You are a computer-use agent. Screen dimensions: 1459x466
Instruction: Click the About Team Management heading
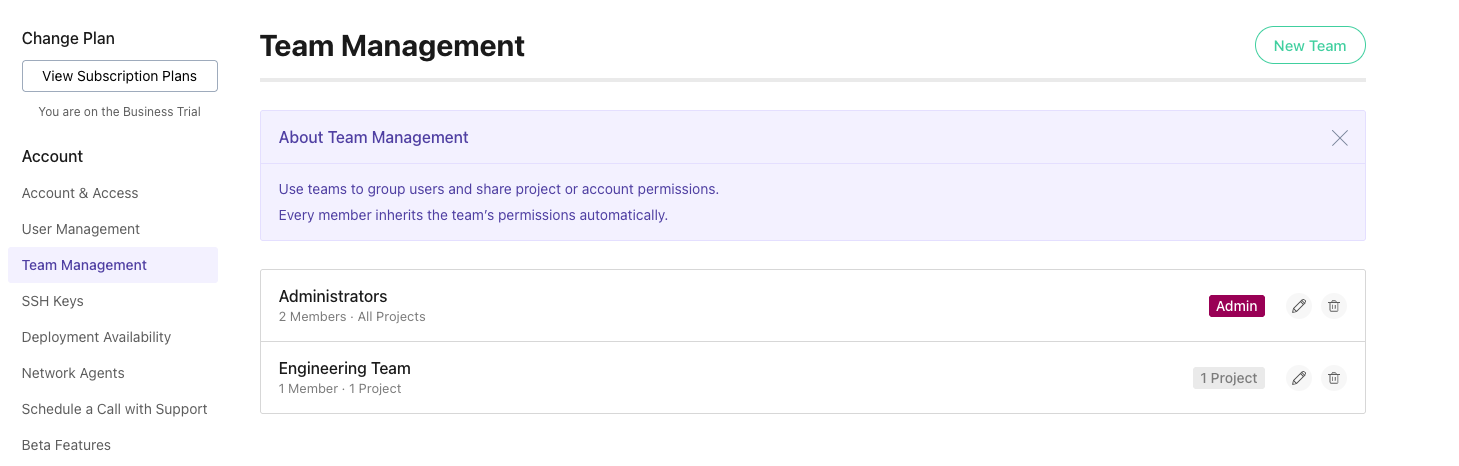click(x=373, y=138)
